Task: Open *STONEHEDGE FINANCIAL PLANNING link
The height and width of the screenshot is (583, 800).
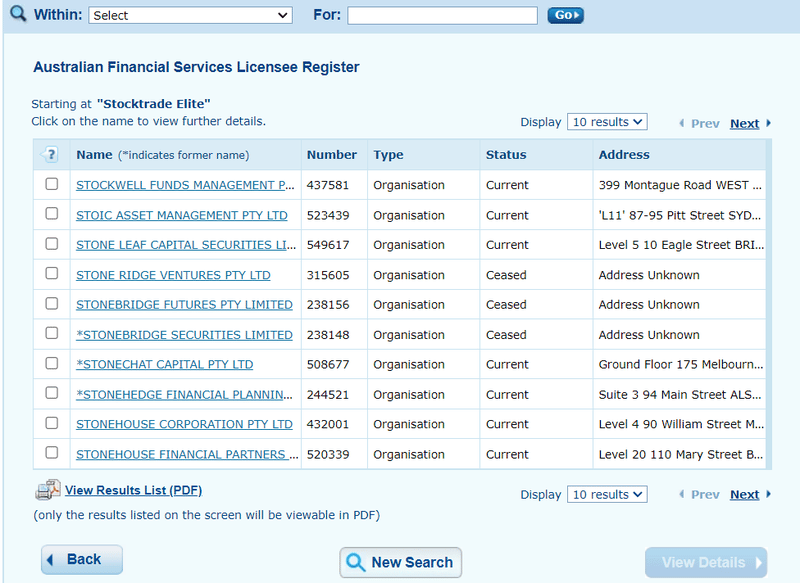Action: (184, 394)
